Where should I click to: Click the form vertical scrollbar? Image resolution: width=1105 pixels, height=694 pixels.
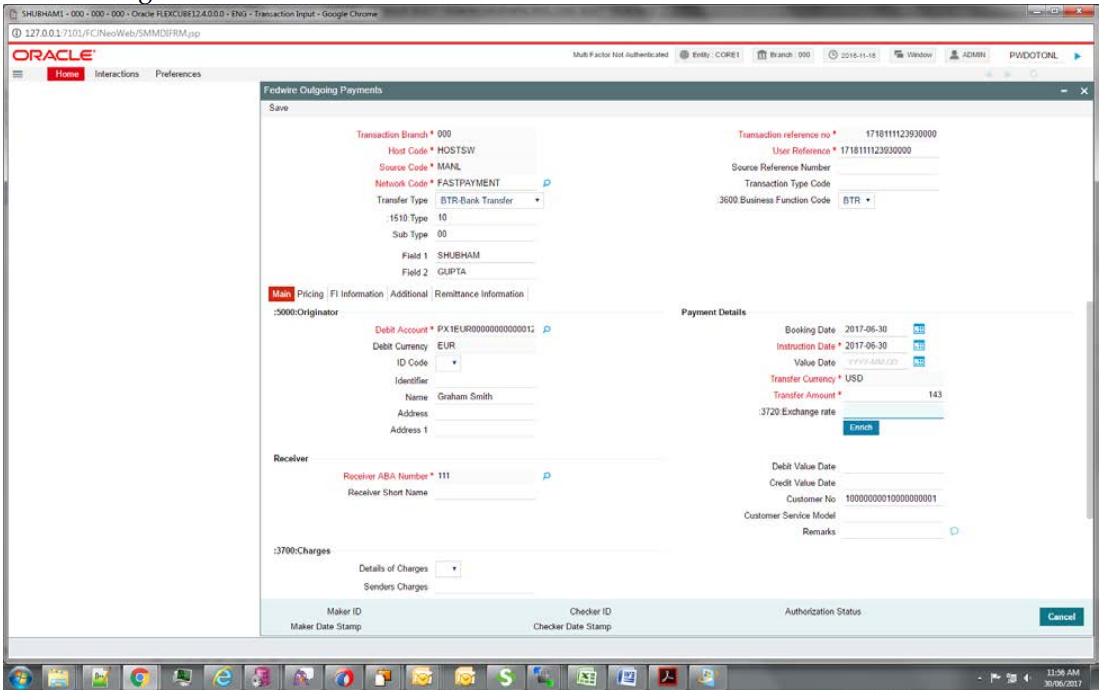[1089, 409]
